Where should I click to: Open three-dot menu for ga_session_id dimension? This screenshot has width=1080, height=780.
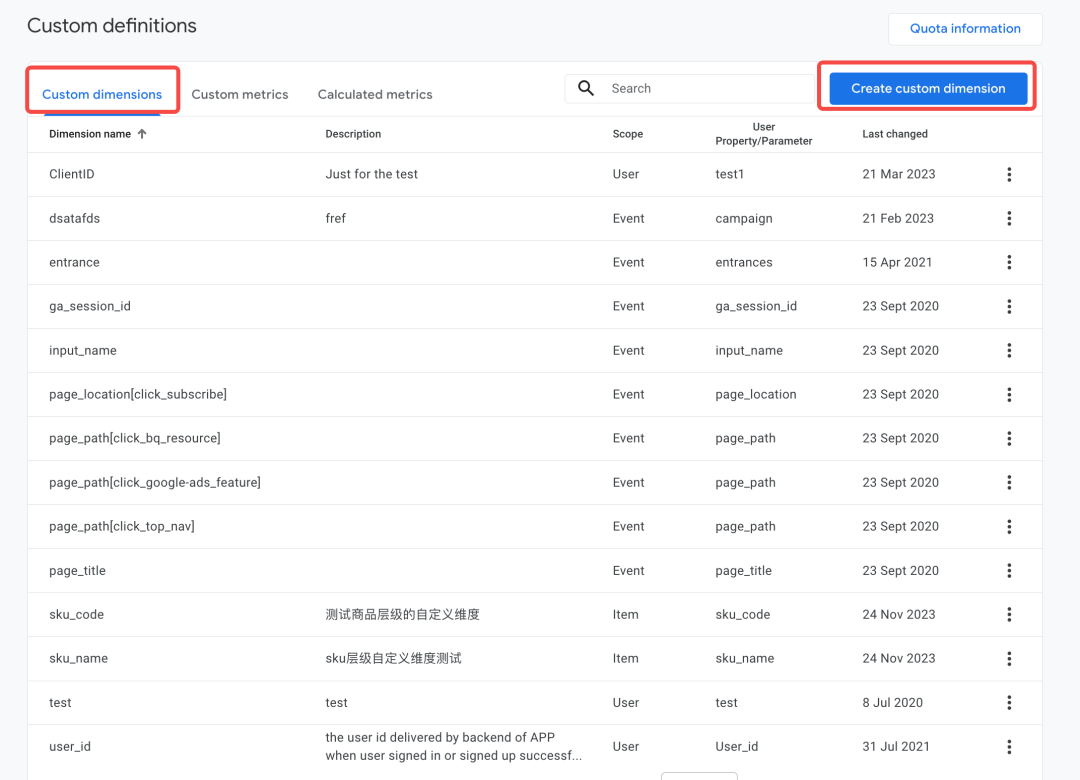pyautogui.click(x=1009, y=307)
